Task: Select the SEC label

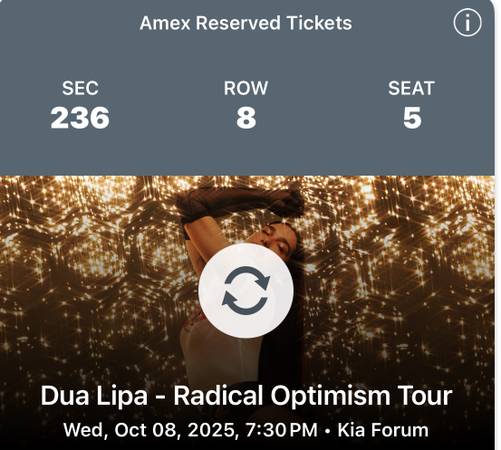Action: point(80,88)
